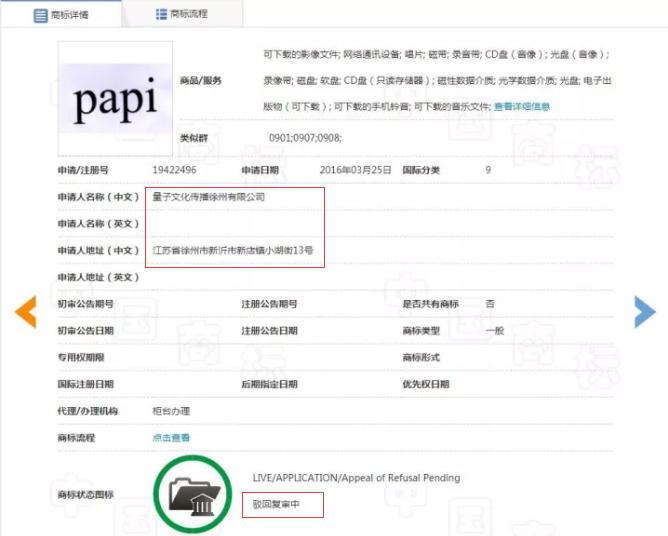Go to previous record with orange arrow
Image resolution: width=668 pixels, height=536 pixels.
pos(25,312)
